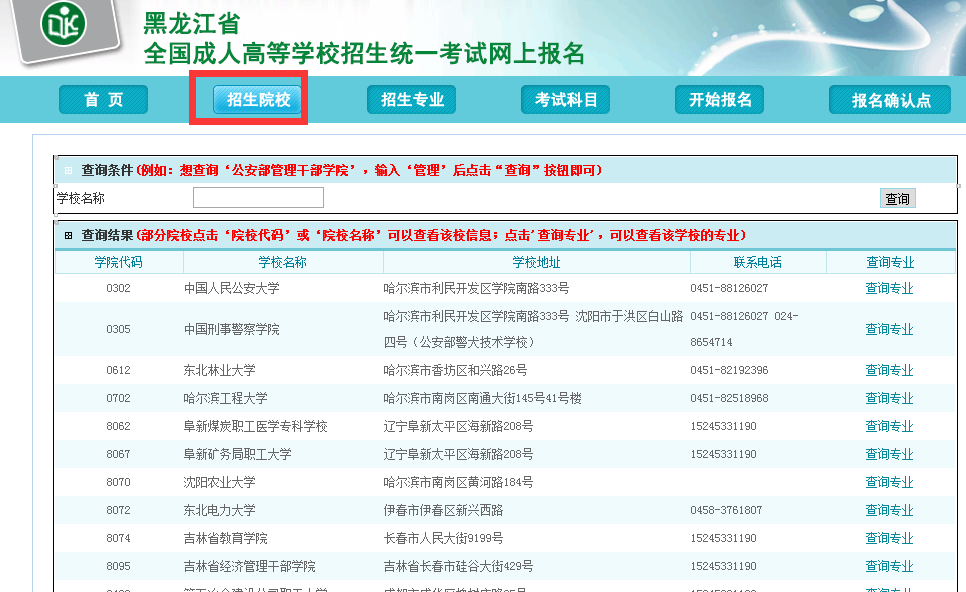The height and width of the screenshot is (592, 966).
Task: Open 查询专业 link for 中国刑事警察学院
Action: pos(889,329)
